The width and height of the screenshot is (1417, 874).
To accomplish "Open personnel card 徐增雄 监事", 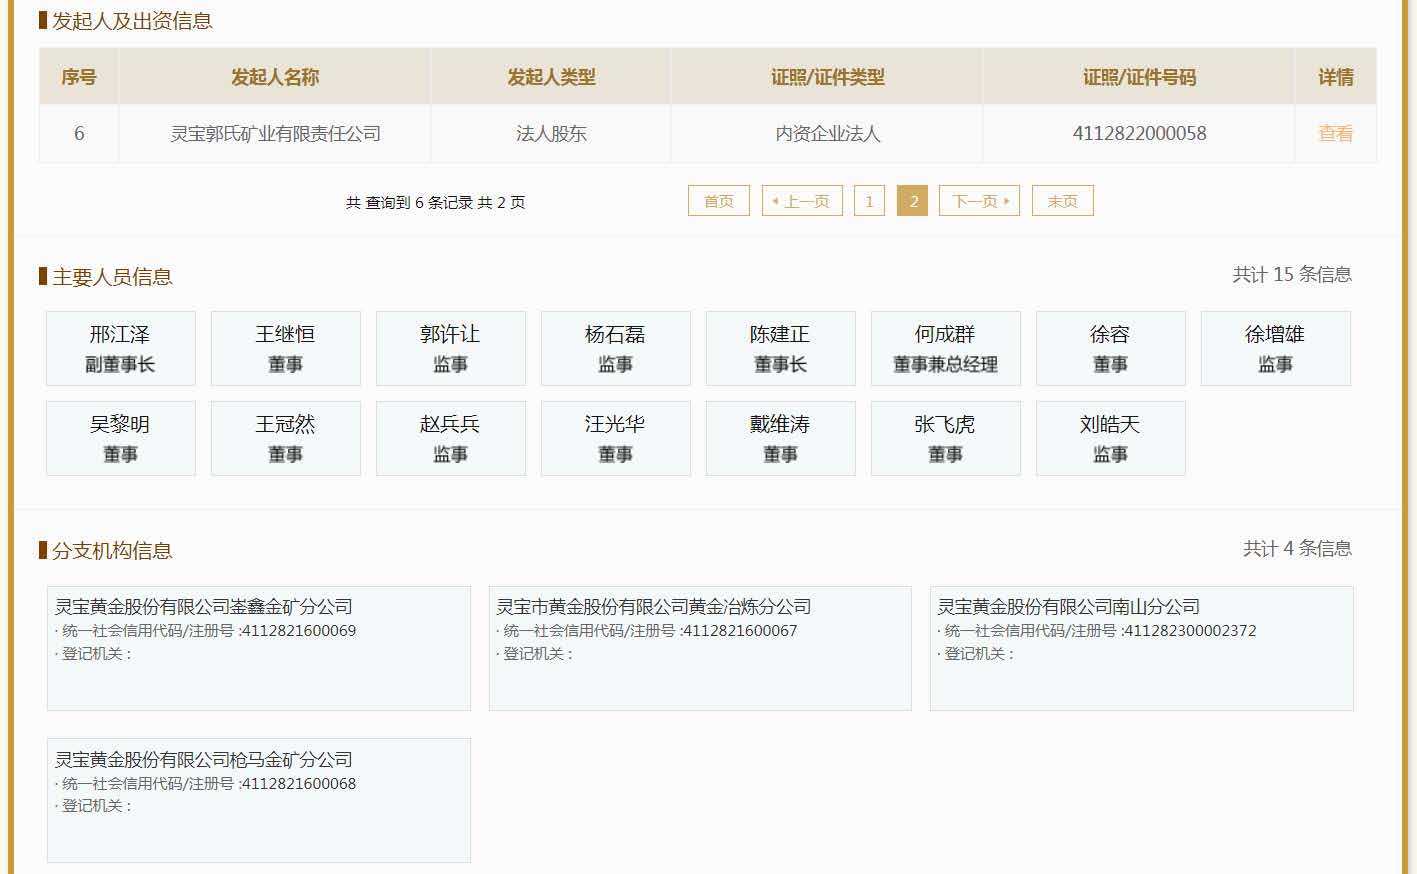I will click(x=1275, y=348).
